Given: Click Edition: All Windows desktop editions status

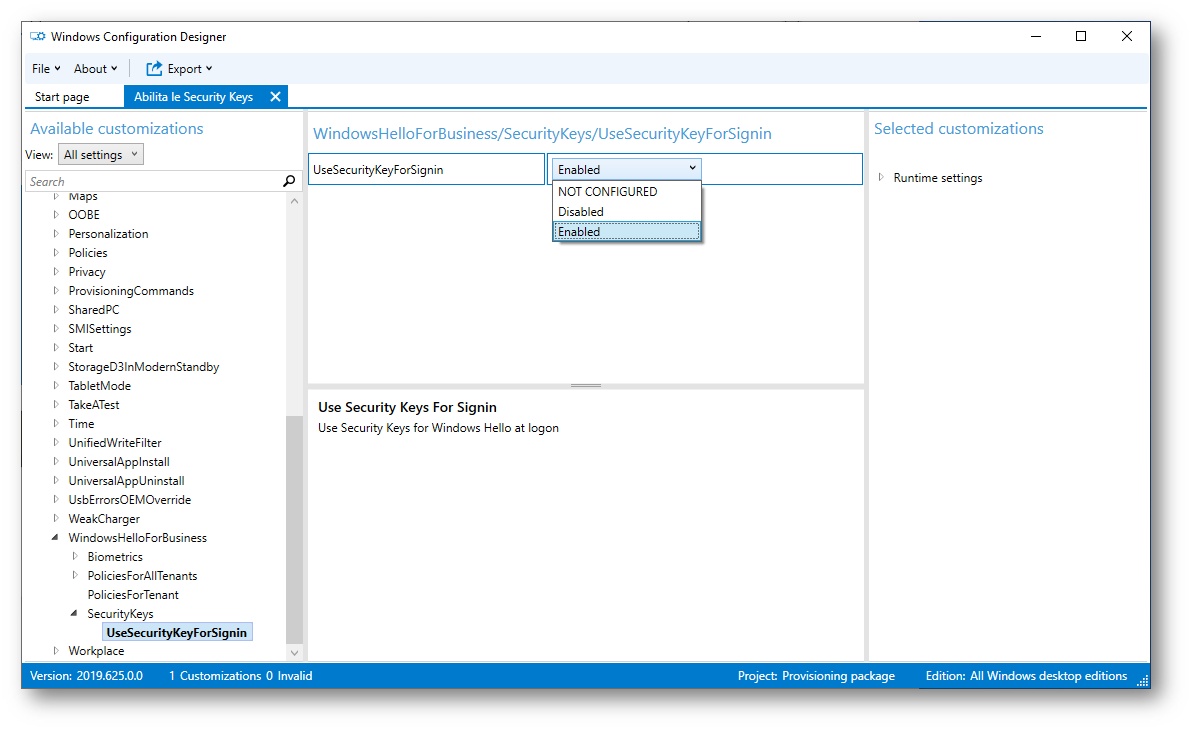Looking at the screenshot, I should [x=1026, y=675].
